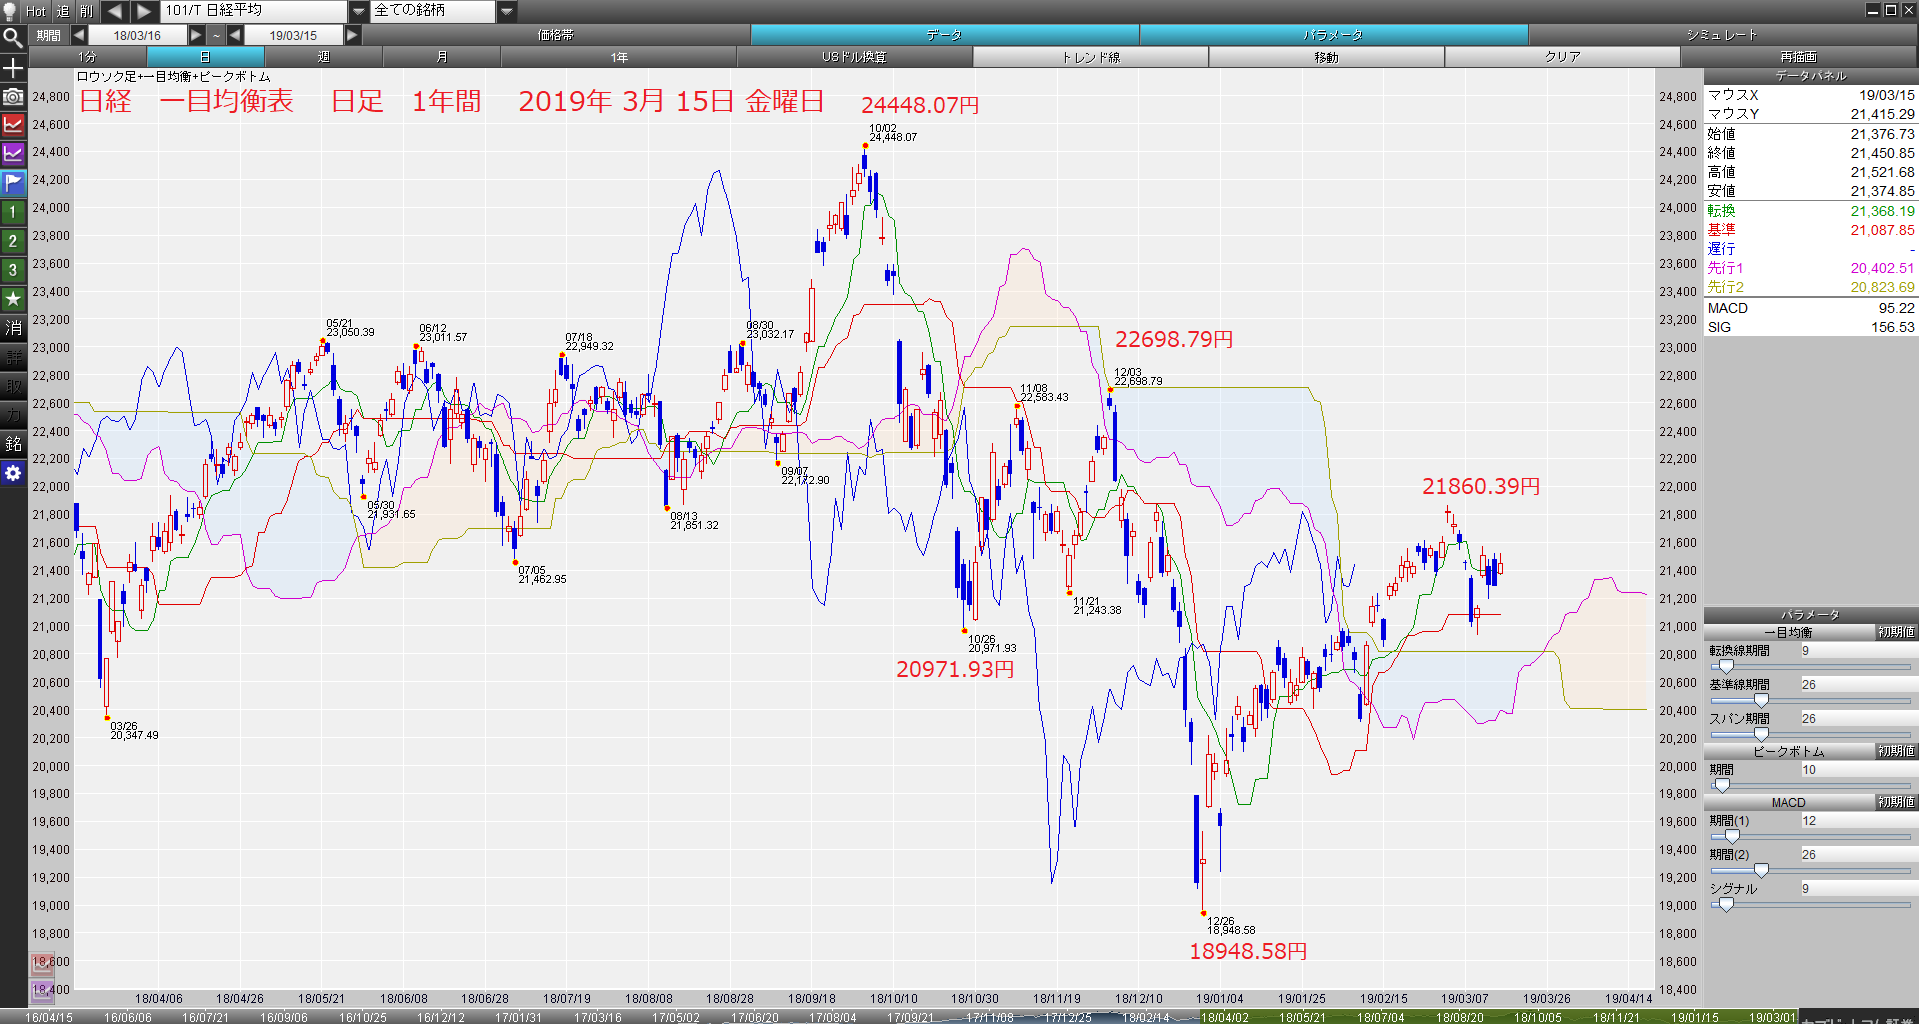
Task: Click the 期間 period button
Action: coord(49,35)
